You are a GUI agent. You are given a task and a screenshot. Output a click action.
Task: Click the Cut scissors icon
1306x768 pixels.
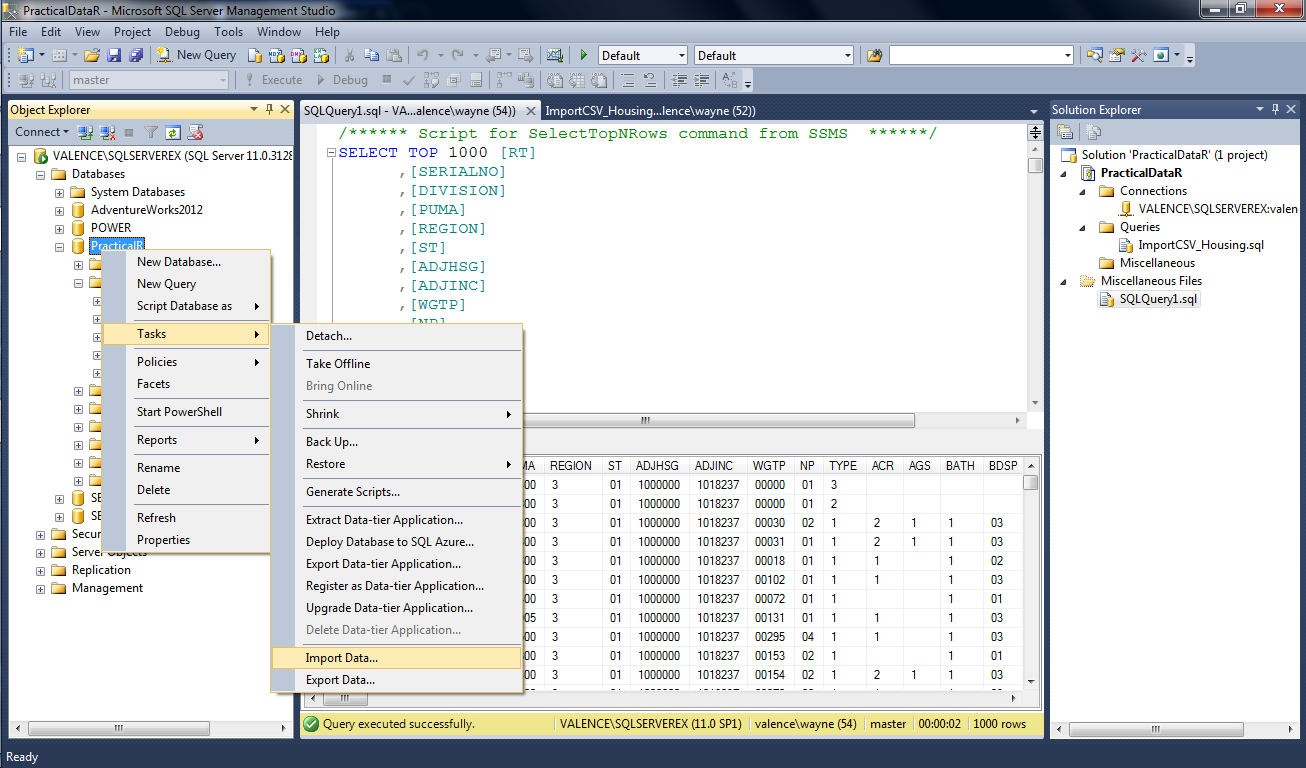pos(349,55)
